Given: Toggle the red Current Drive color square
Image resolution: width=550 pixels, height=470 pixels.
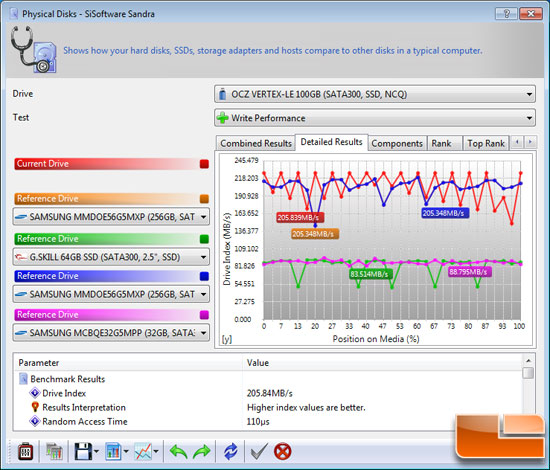Looking at the screenshot, I should (x=204, y=164).
